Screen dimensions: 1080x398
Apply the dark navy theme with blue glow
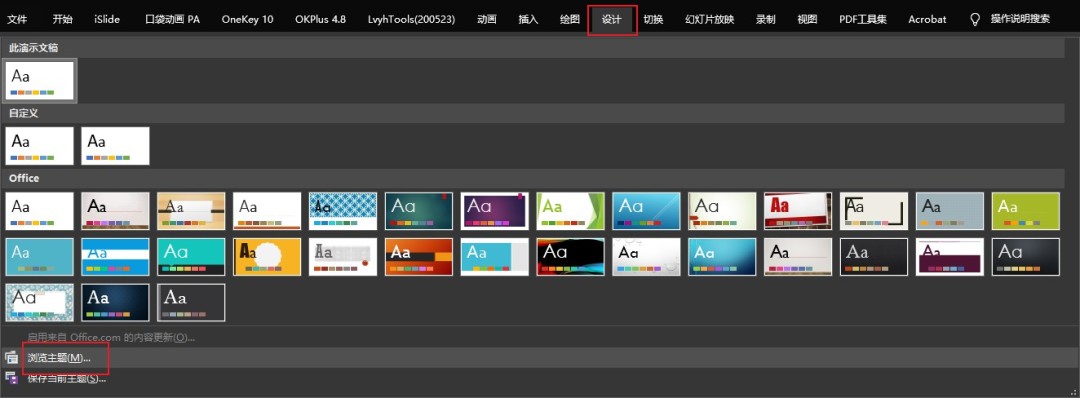coord(115,303)
